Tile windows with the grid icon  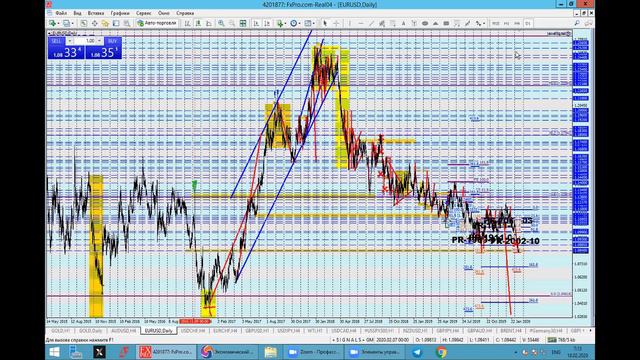click(x=243, y=23)
